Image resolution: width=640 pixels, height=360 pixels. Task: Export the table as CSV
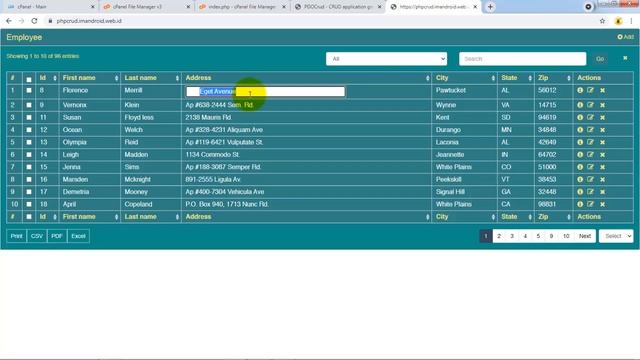click(37, 236)
